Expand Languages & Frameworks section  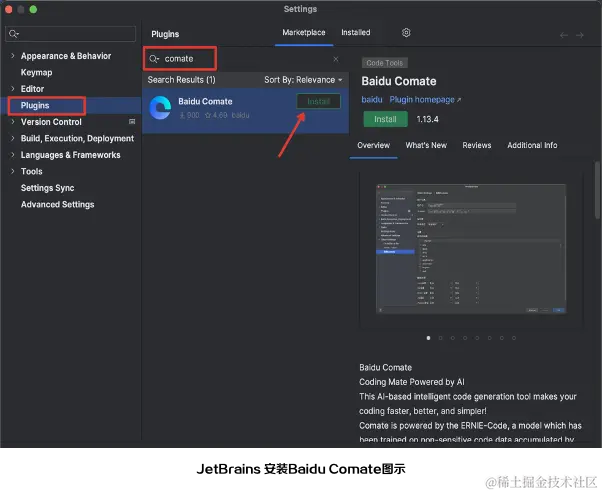point(13,155)
